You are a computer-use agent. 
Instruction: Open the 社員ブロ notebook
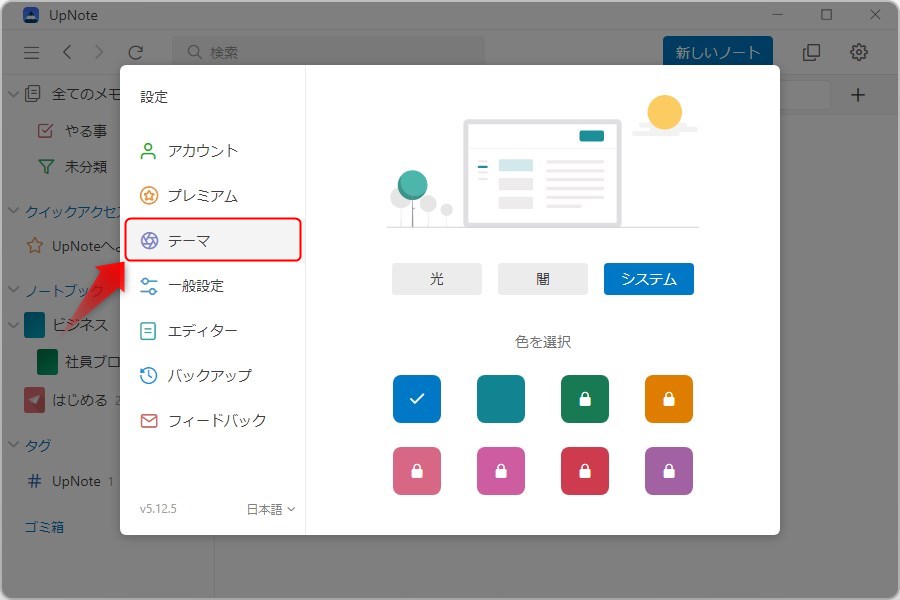[79, 362]
